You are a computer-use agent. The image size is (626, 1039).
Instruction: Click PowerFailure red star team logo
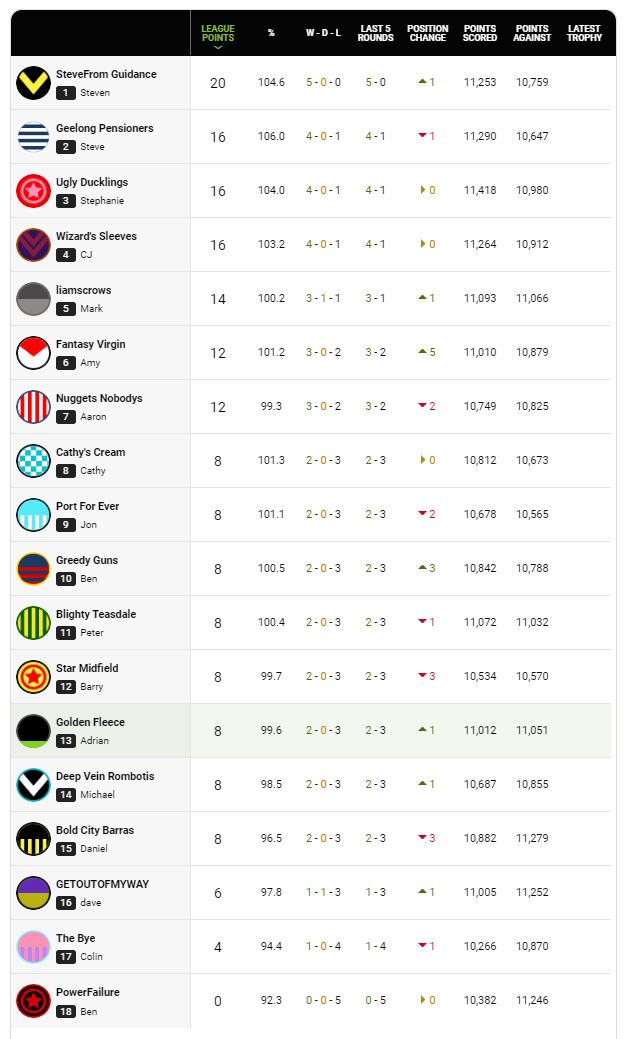tap(33, 1001)
